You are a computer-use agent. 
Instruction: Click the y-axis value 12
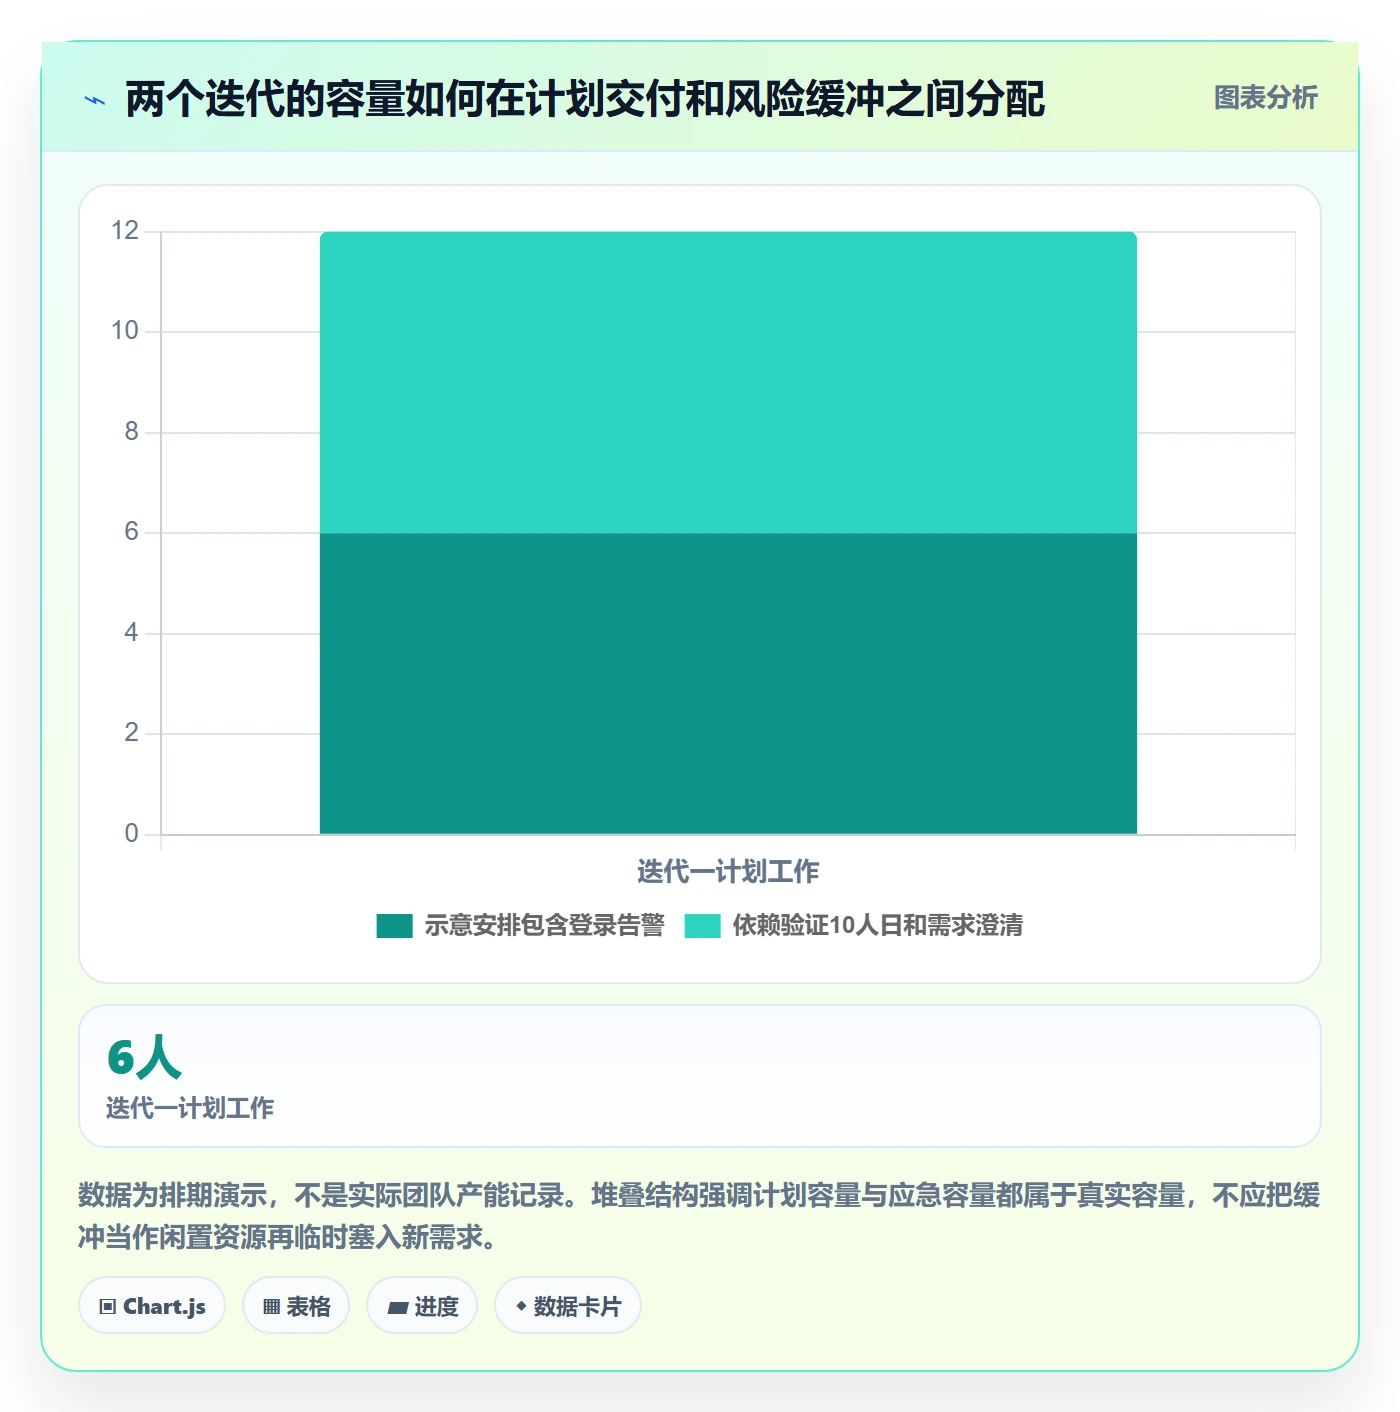click(x=125, y=231)
